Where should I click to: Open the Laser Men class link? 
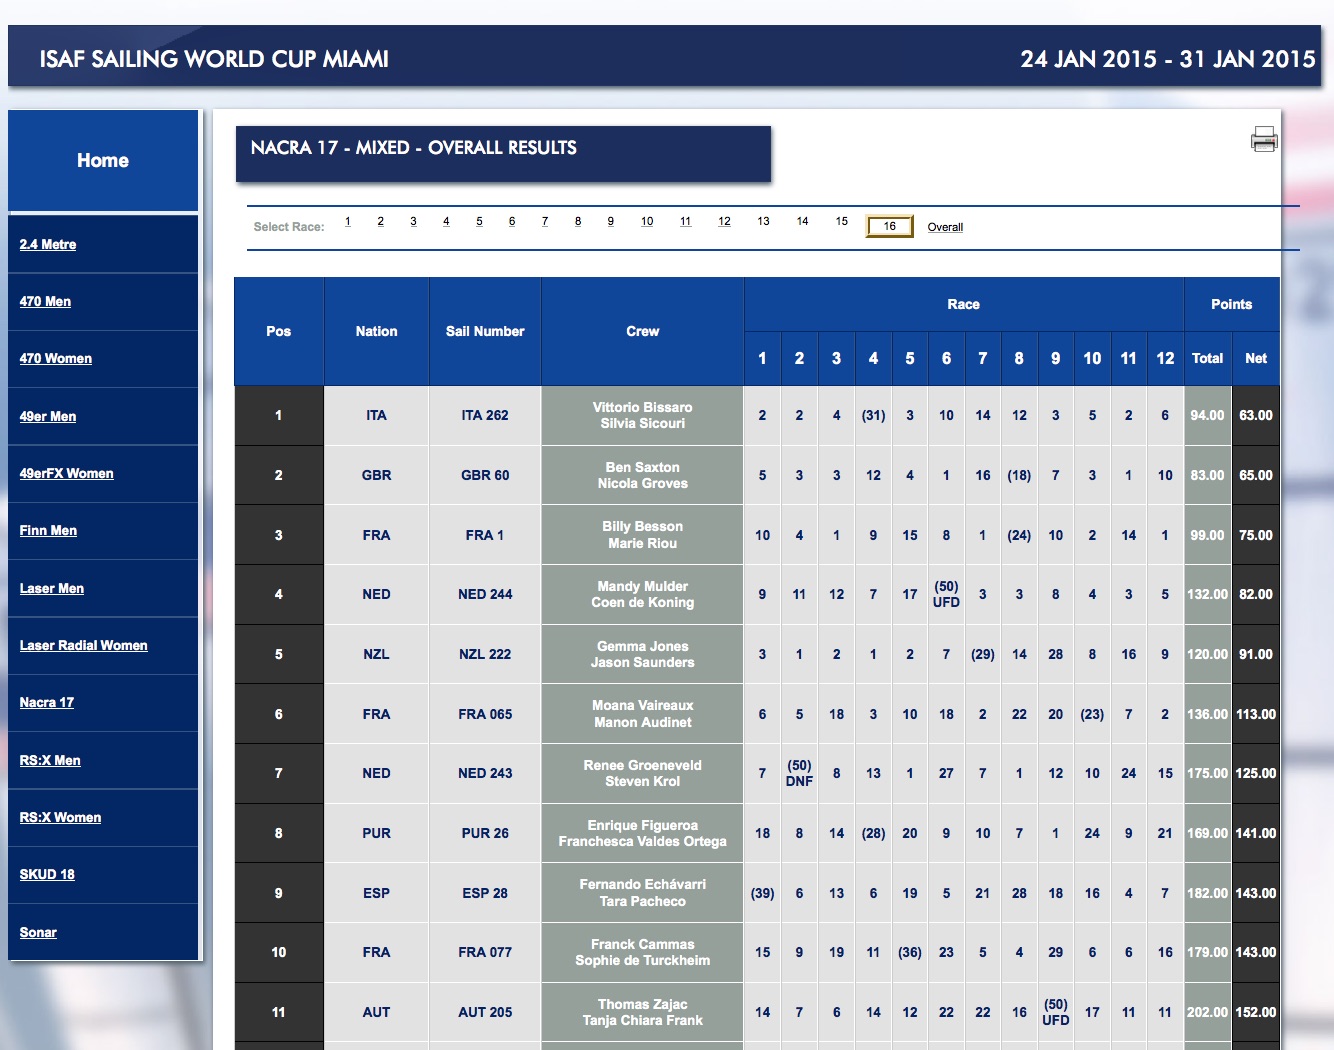coord(52,588)
